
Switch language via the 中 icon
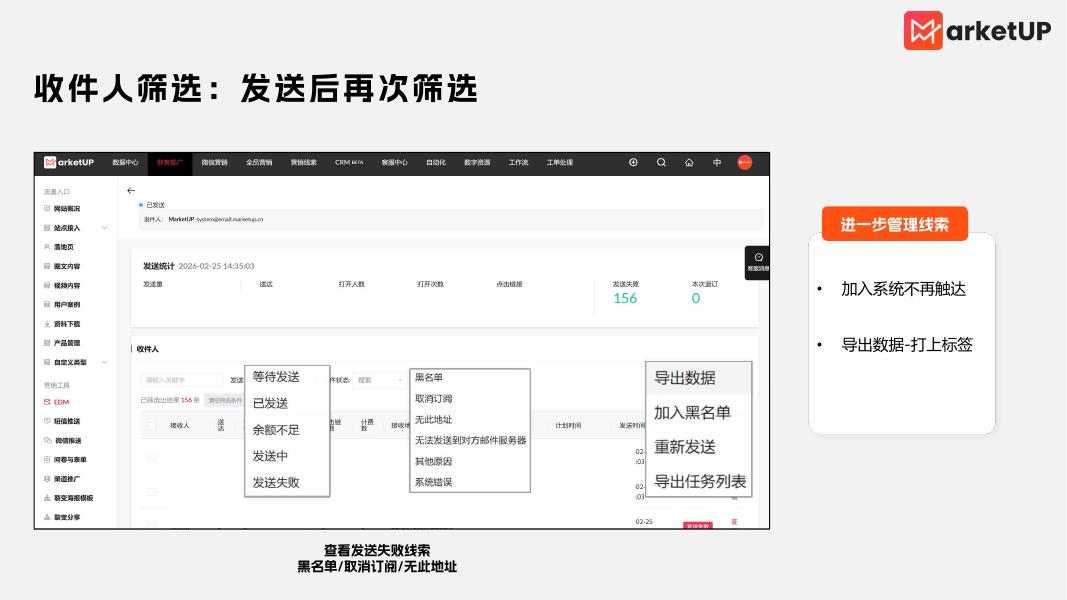point(717,162)
